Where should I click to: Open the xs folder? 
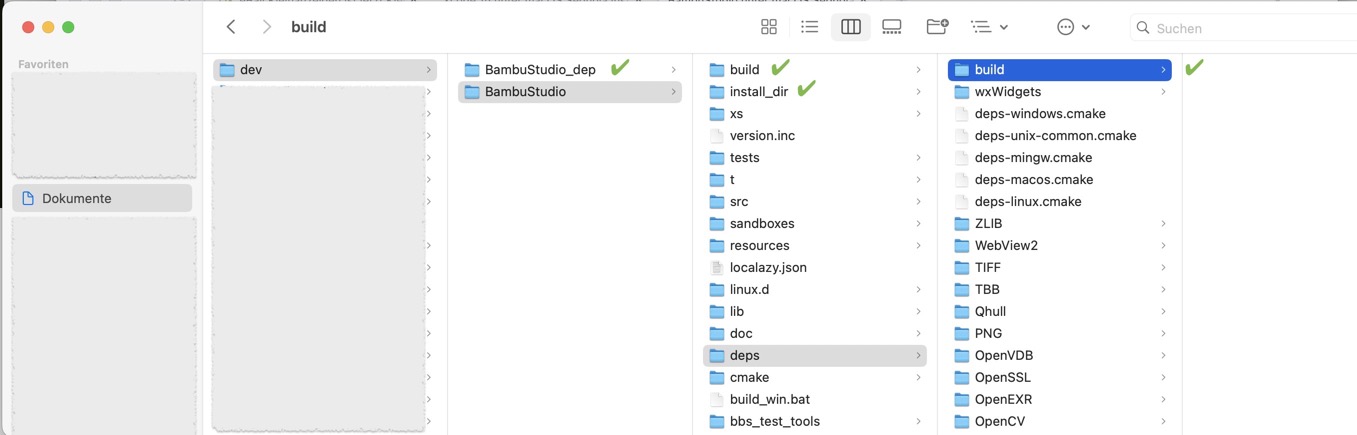815,114
